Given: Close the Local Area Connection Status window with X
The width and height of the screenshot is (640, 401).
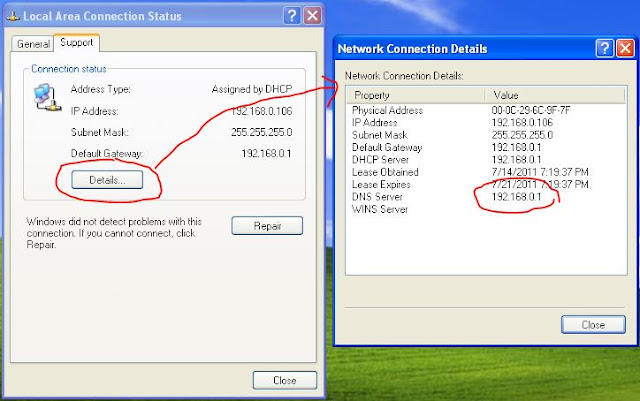Looking at the screenshot, I should click(313, 16).
